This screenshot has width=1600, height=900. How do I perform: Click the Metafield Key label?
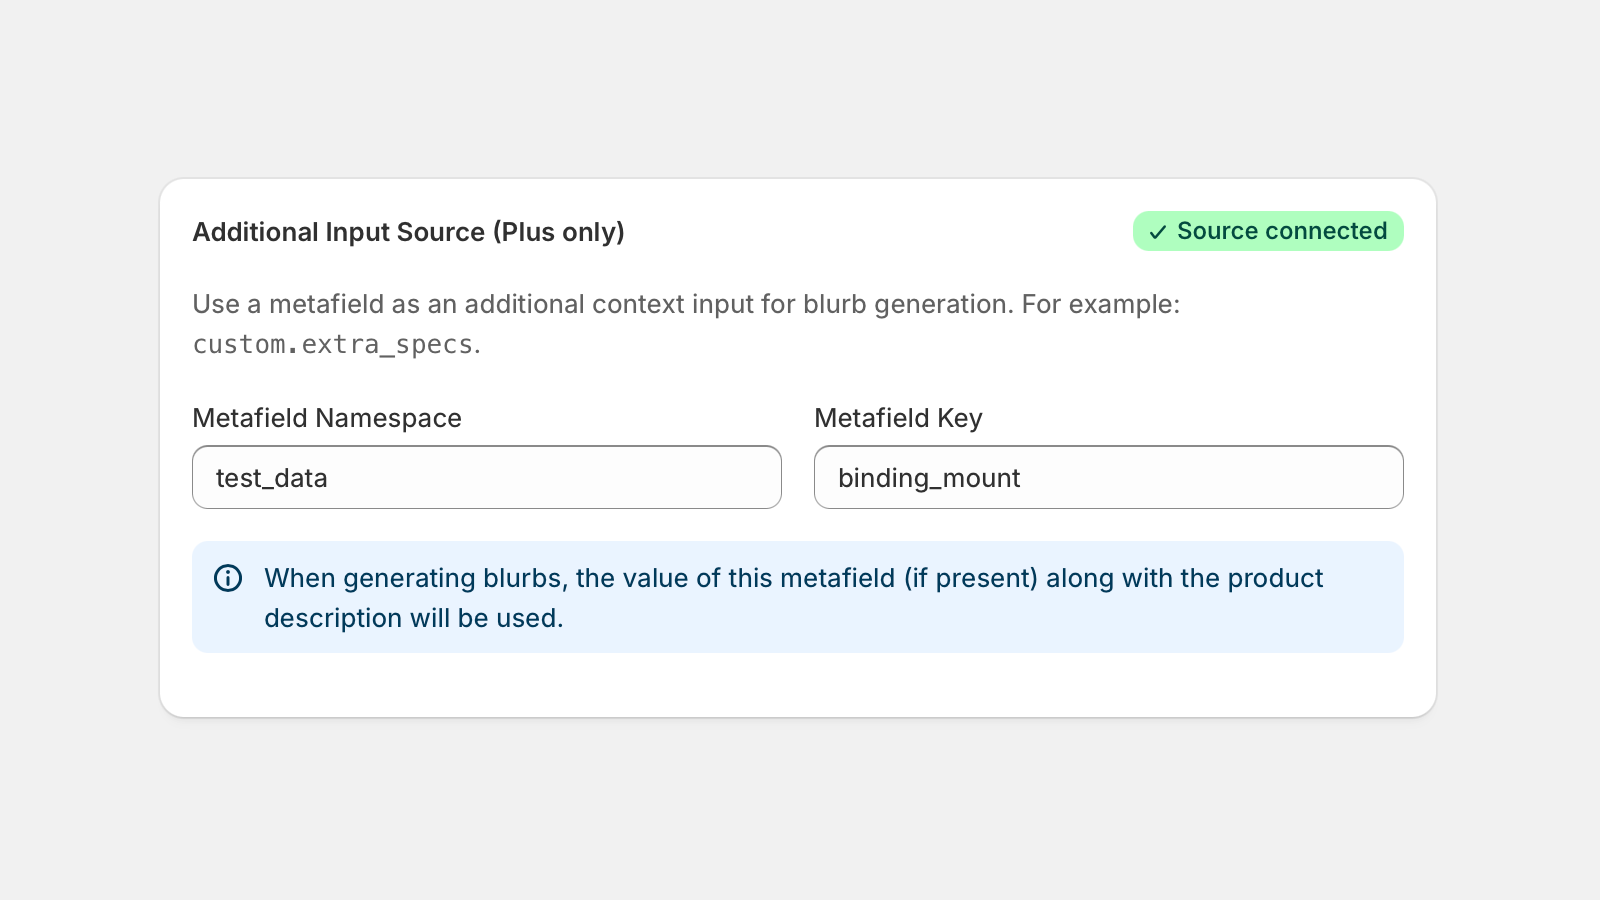[x=899, y=418]
